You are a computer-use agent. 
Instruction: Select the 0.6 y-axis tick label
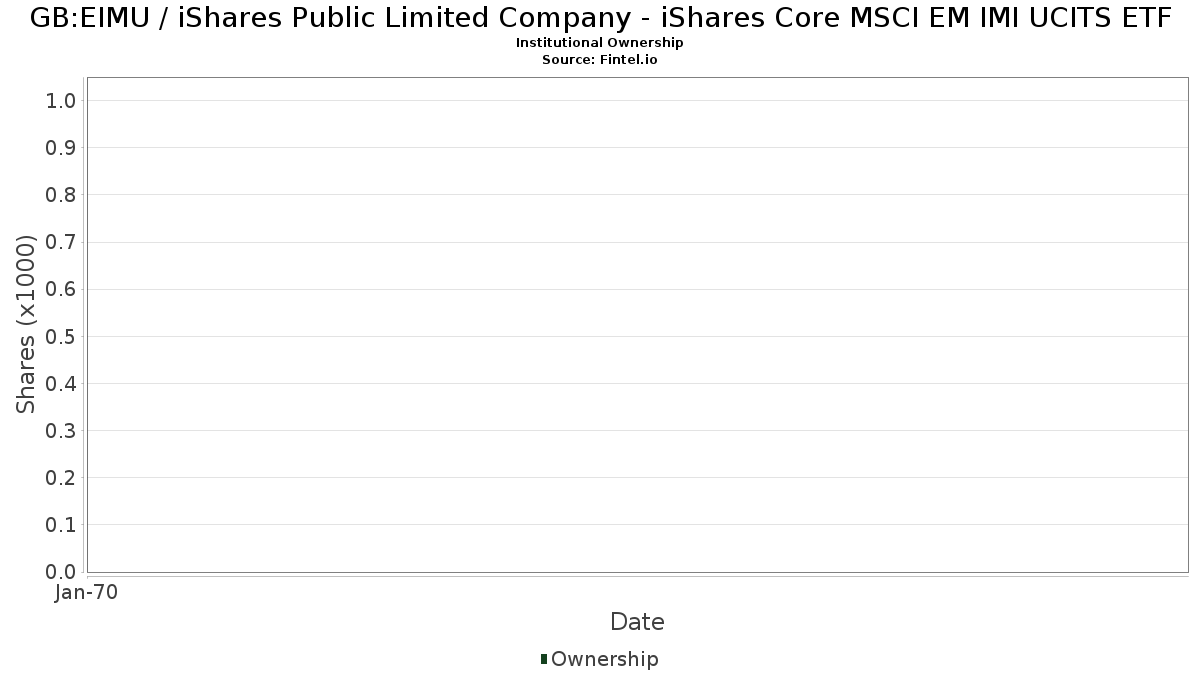(x=61, y=289)
